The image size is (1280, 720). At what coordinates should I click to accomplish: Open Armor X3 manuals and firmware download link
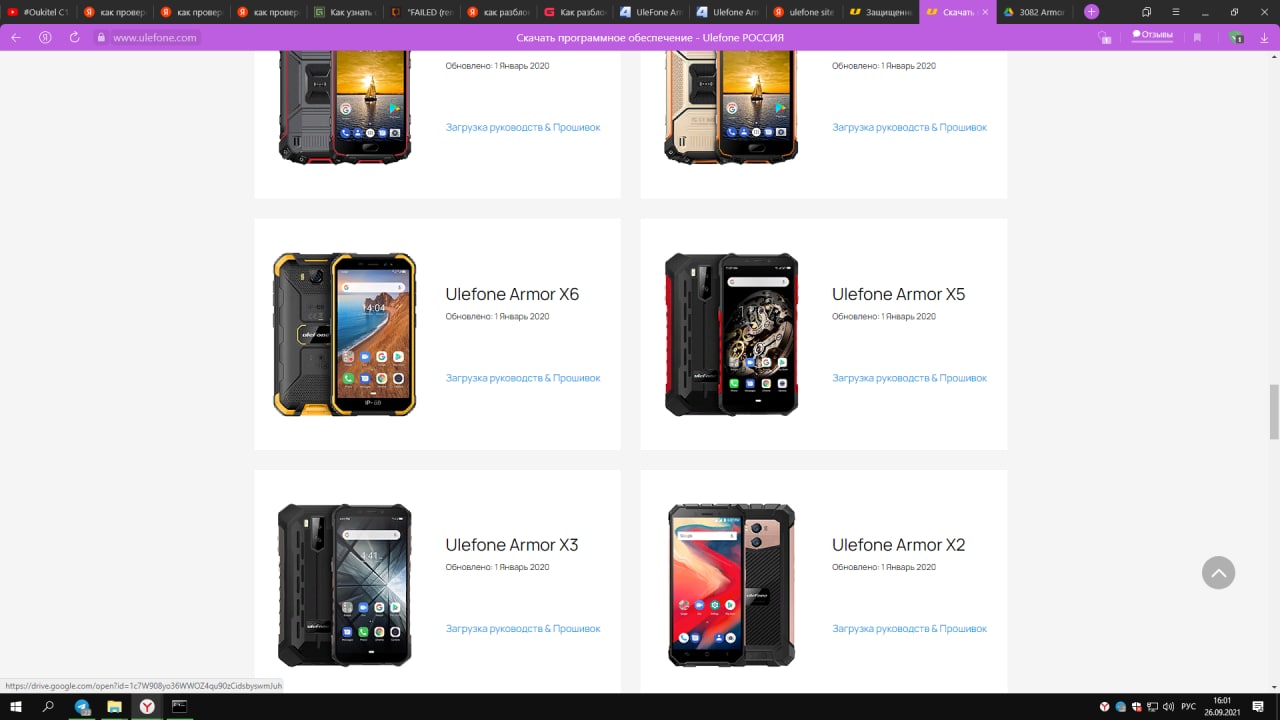click(x=523, y=629)
